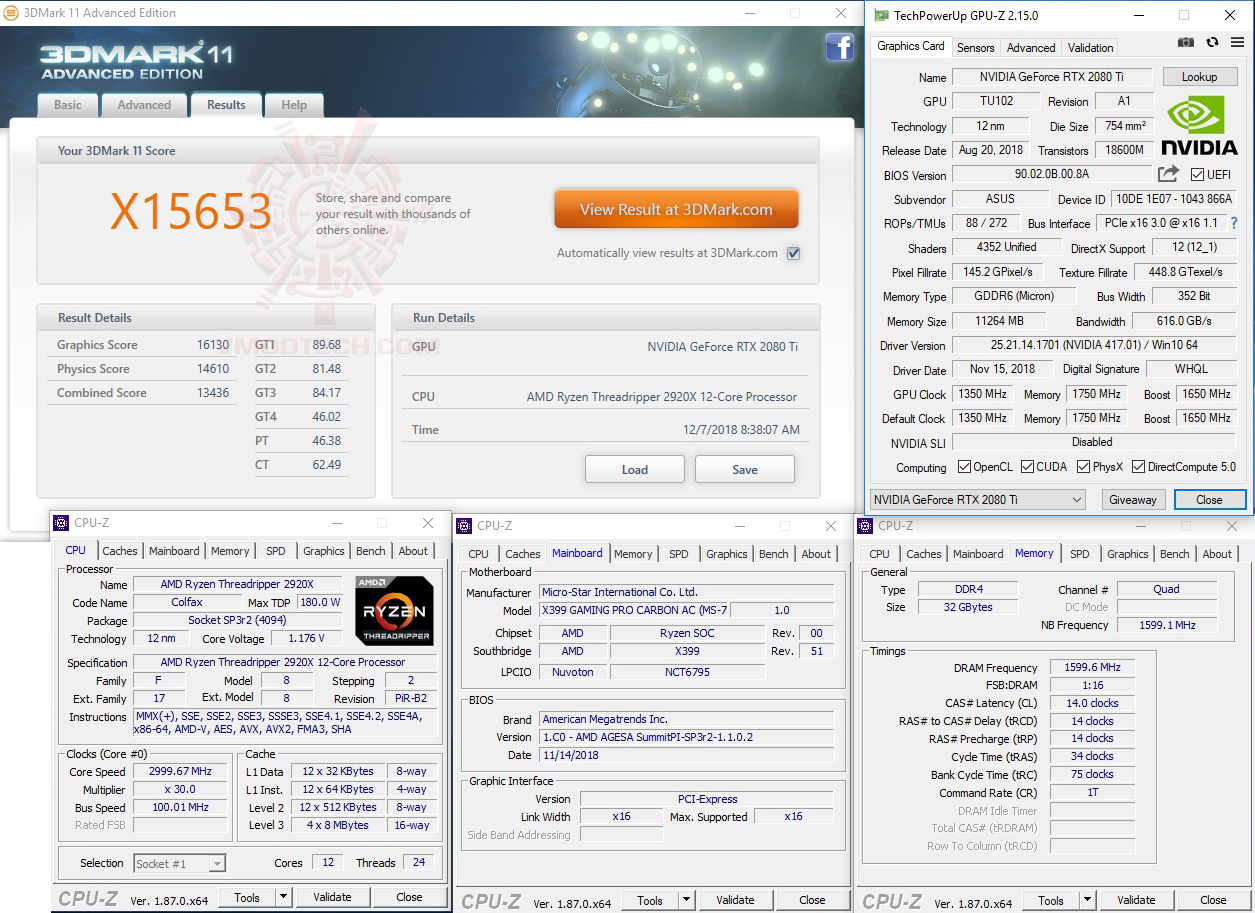The width and height of the screenshot is (1255, 913).
Task: Open the Socket #1 selection dropdown
Action: click(180, 863)
